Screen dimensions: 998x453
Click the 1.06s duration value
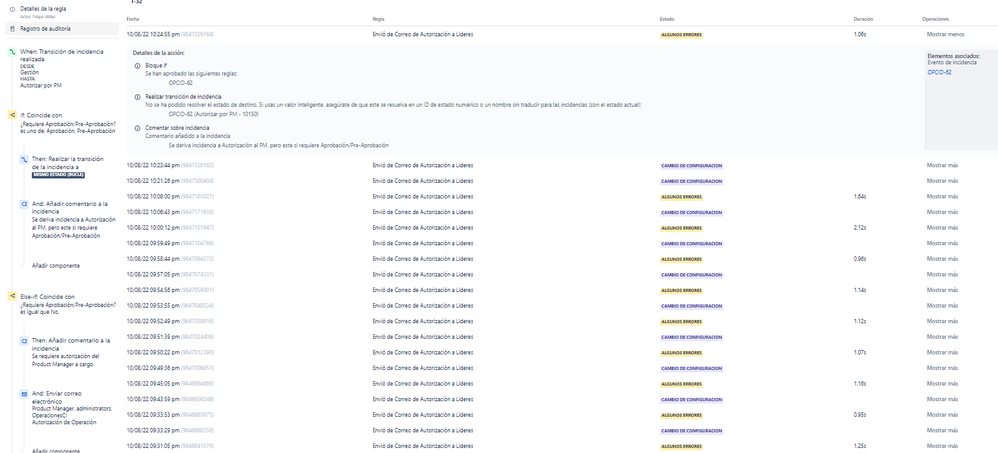tap(859, 34)
